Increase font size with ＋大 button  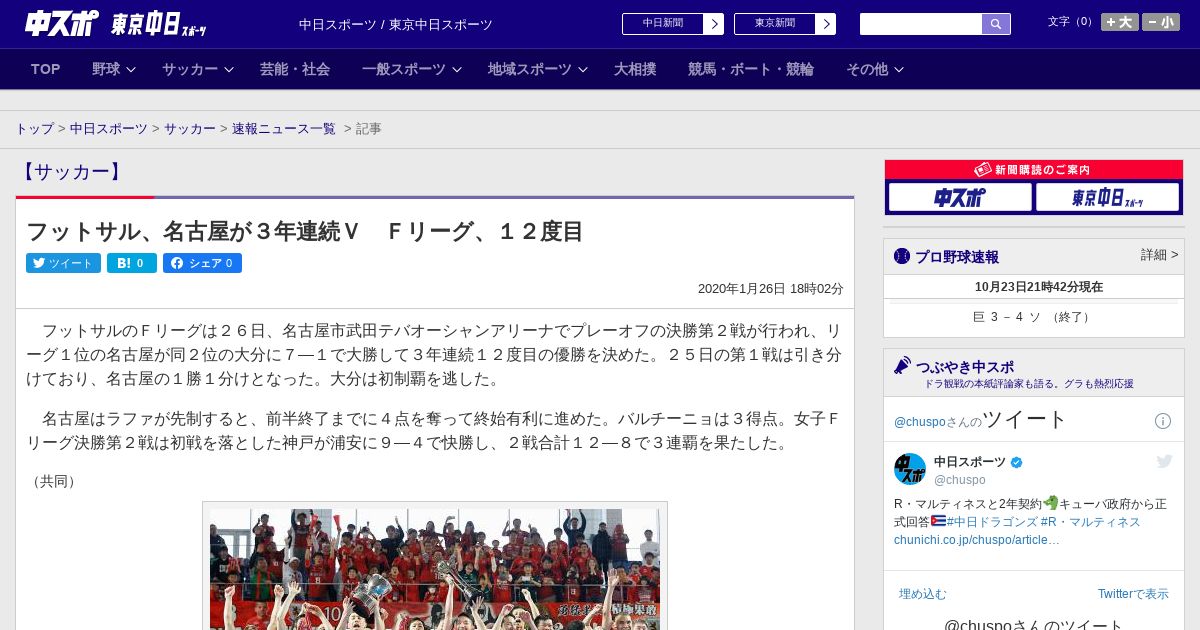1120,22
